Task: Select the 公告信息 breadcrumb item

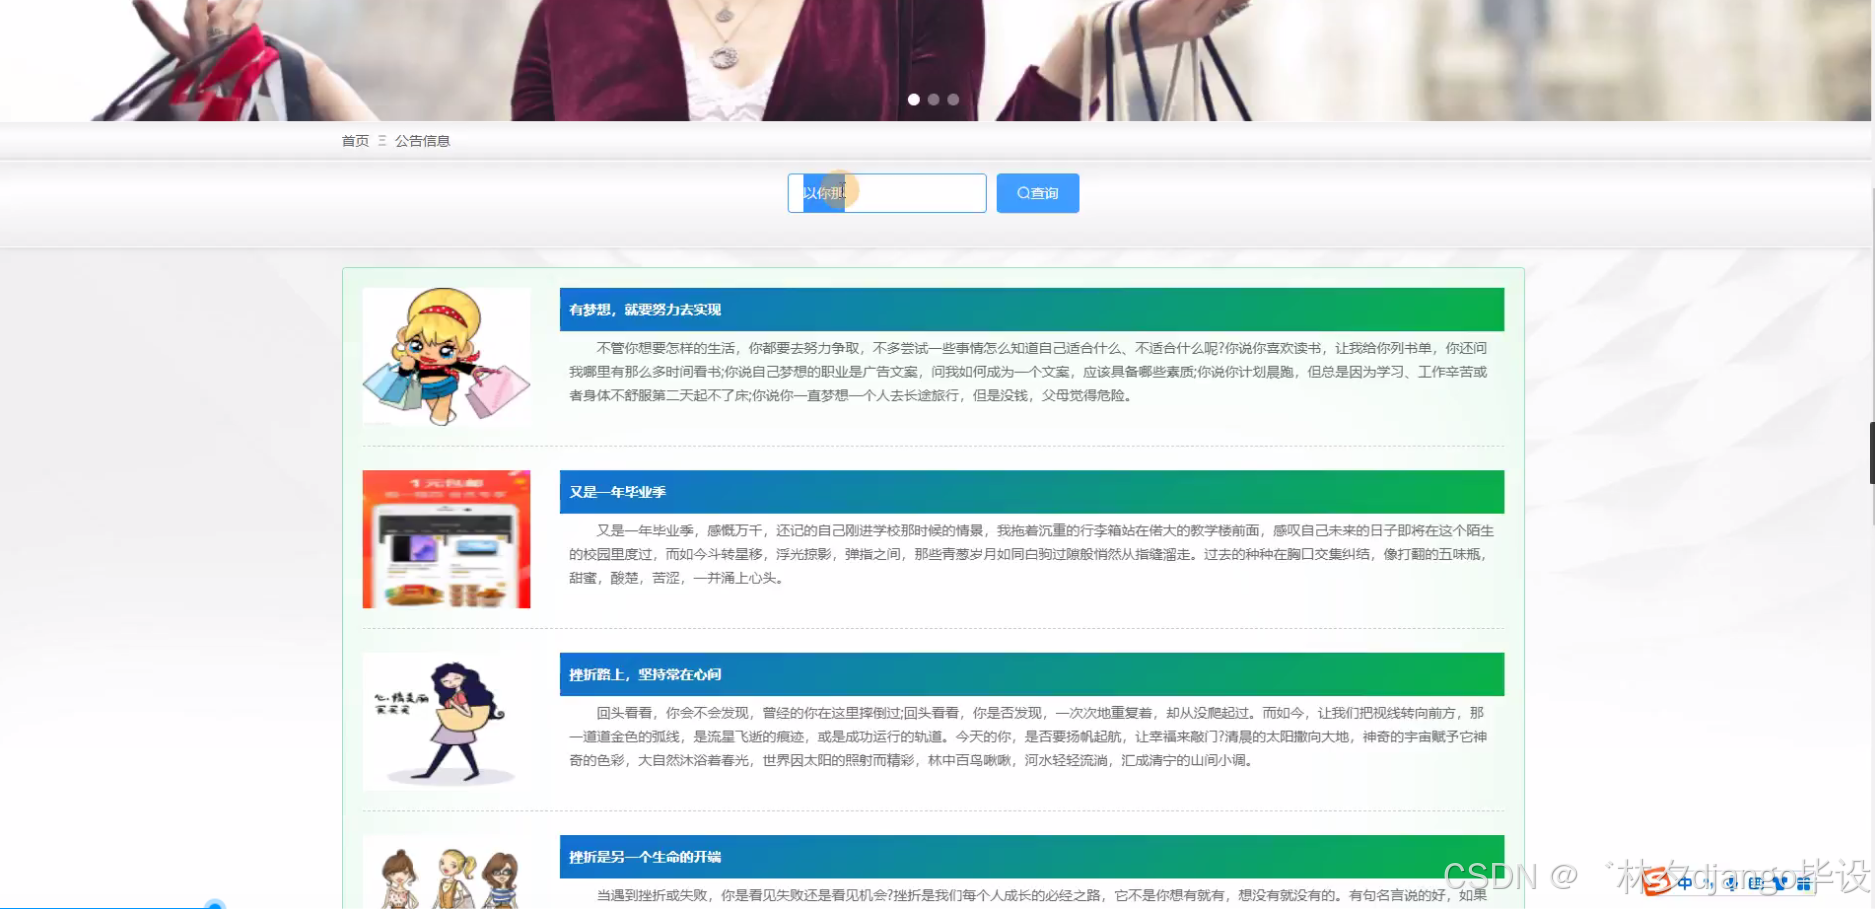Action: pos(423,140)
